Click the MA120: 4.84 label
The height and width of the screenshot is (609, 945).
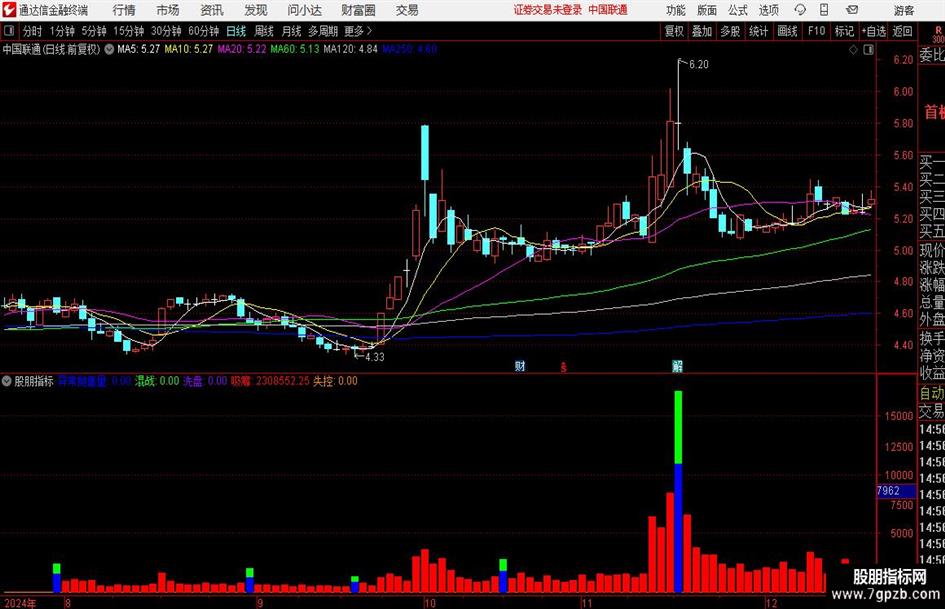(350, 49)
